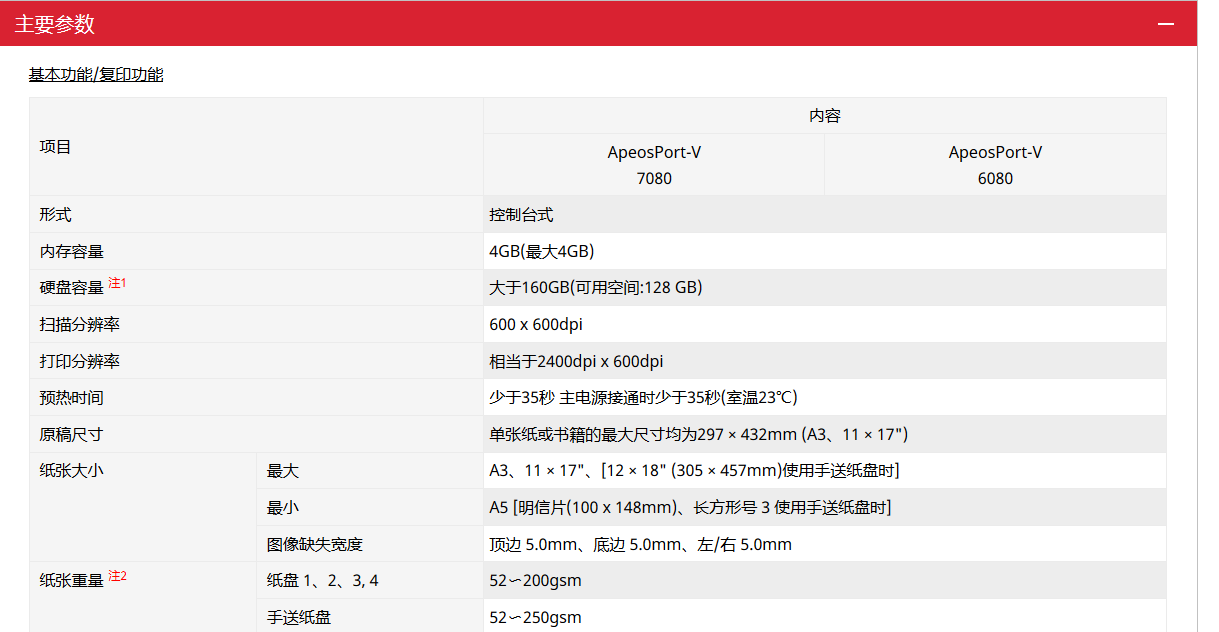Click the 最小 sub-label under 纸张大小
This screenshot has width=1219, height=632.
pos(283,508)
